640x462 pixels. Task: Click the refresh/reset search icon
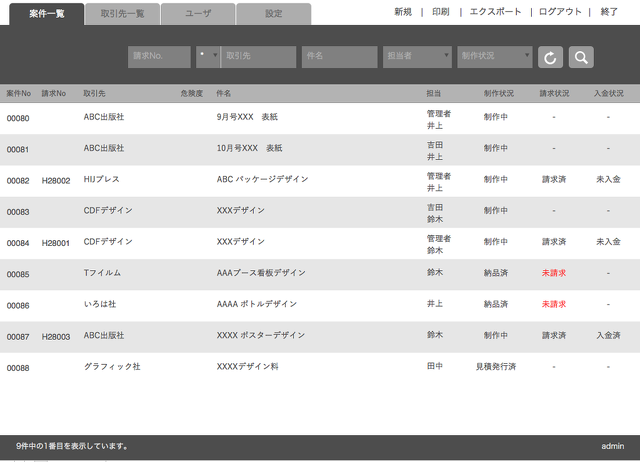pyautogui.click(x=550, y=57)
